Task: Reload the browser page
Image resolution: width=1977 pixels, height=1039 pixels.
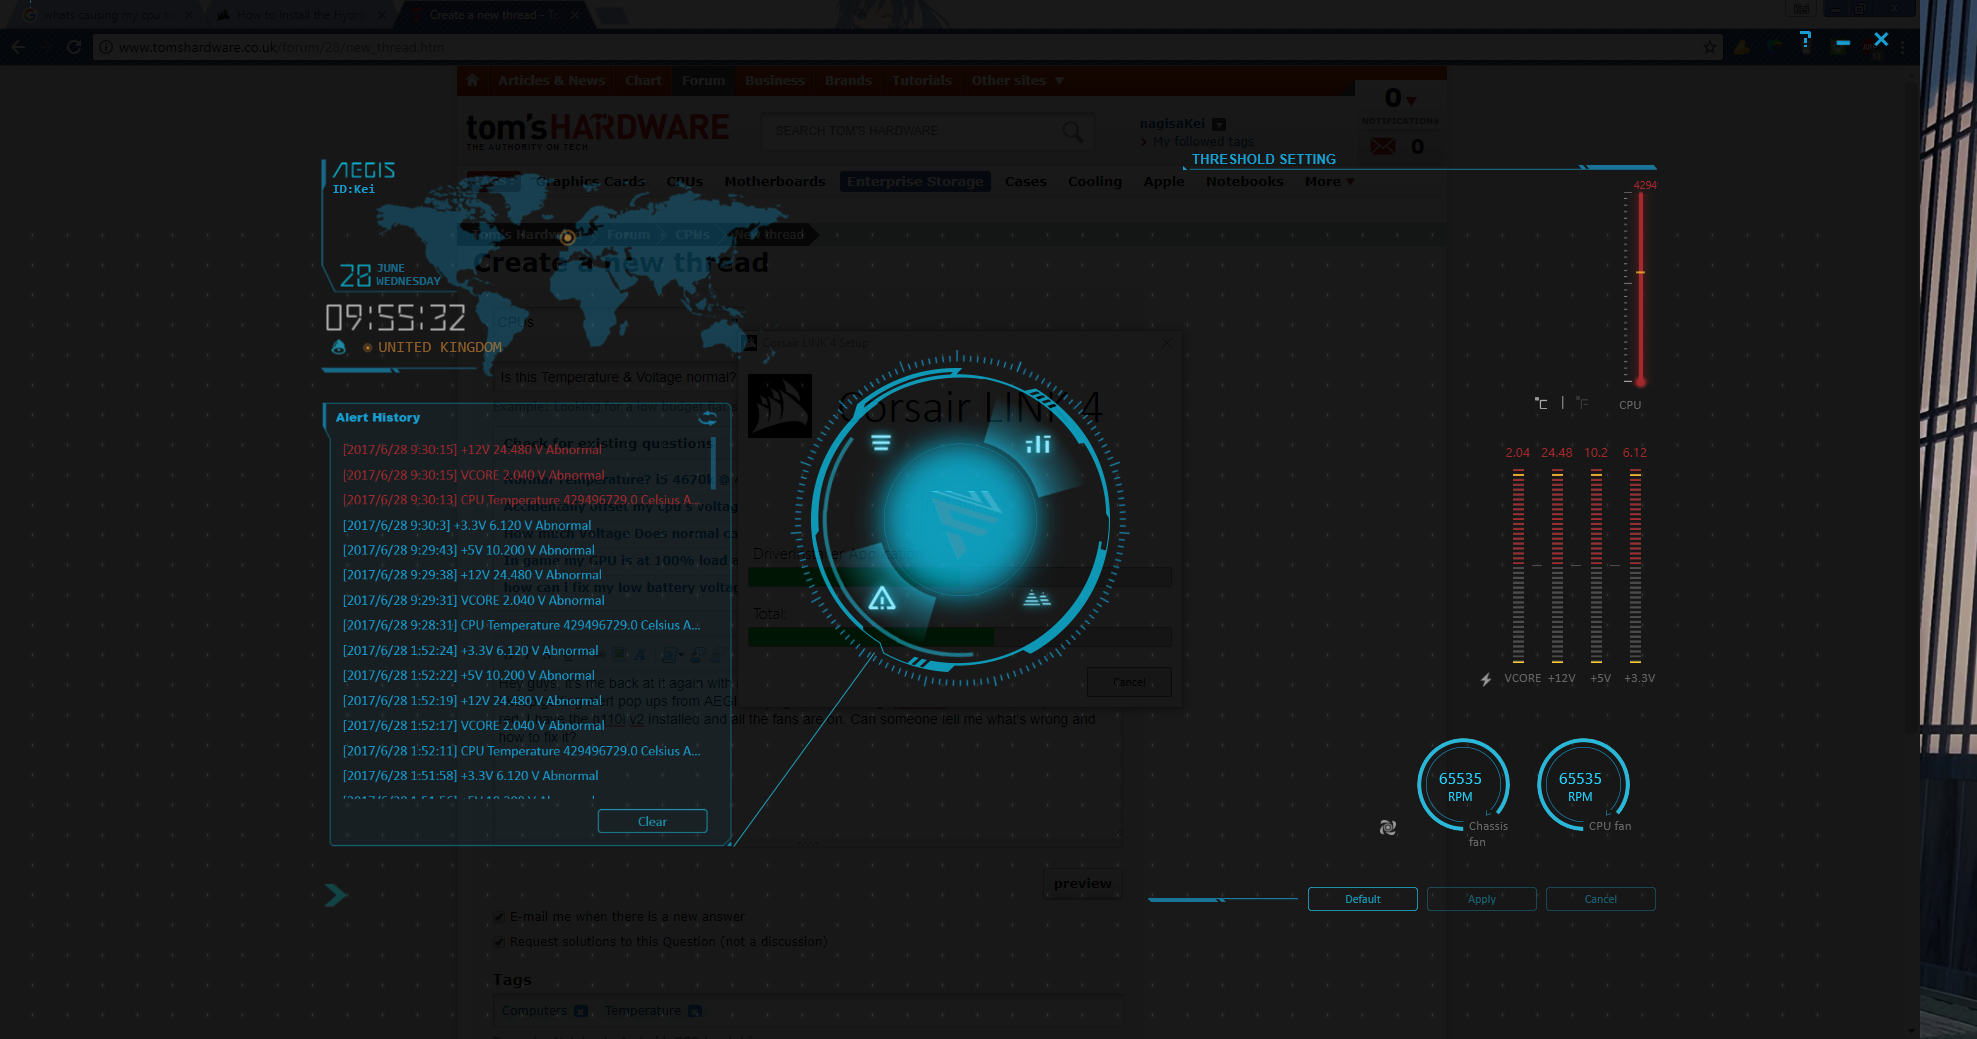Action: click(x=74, y=47)
